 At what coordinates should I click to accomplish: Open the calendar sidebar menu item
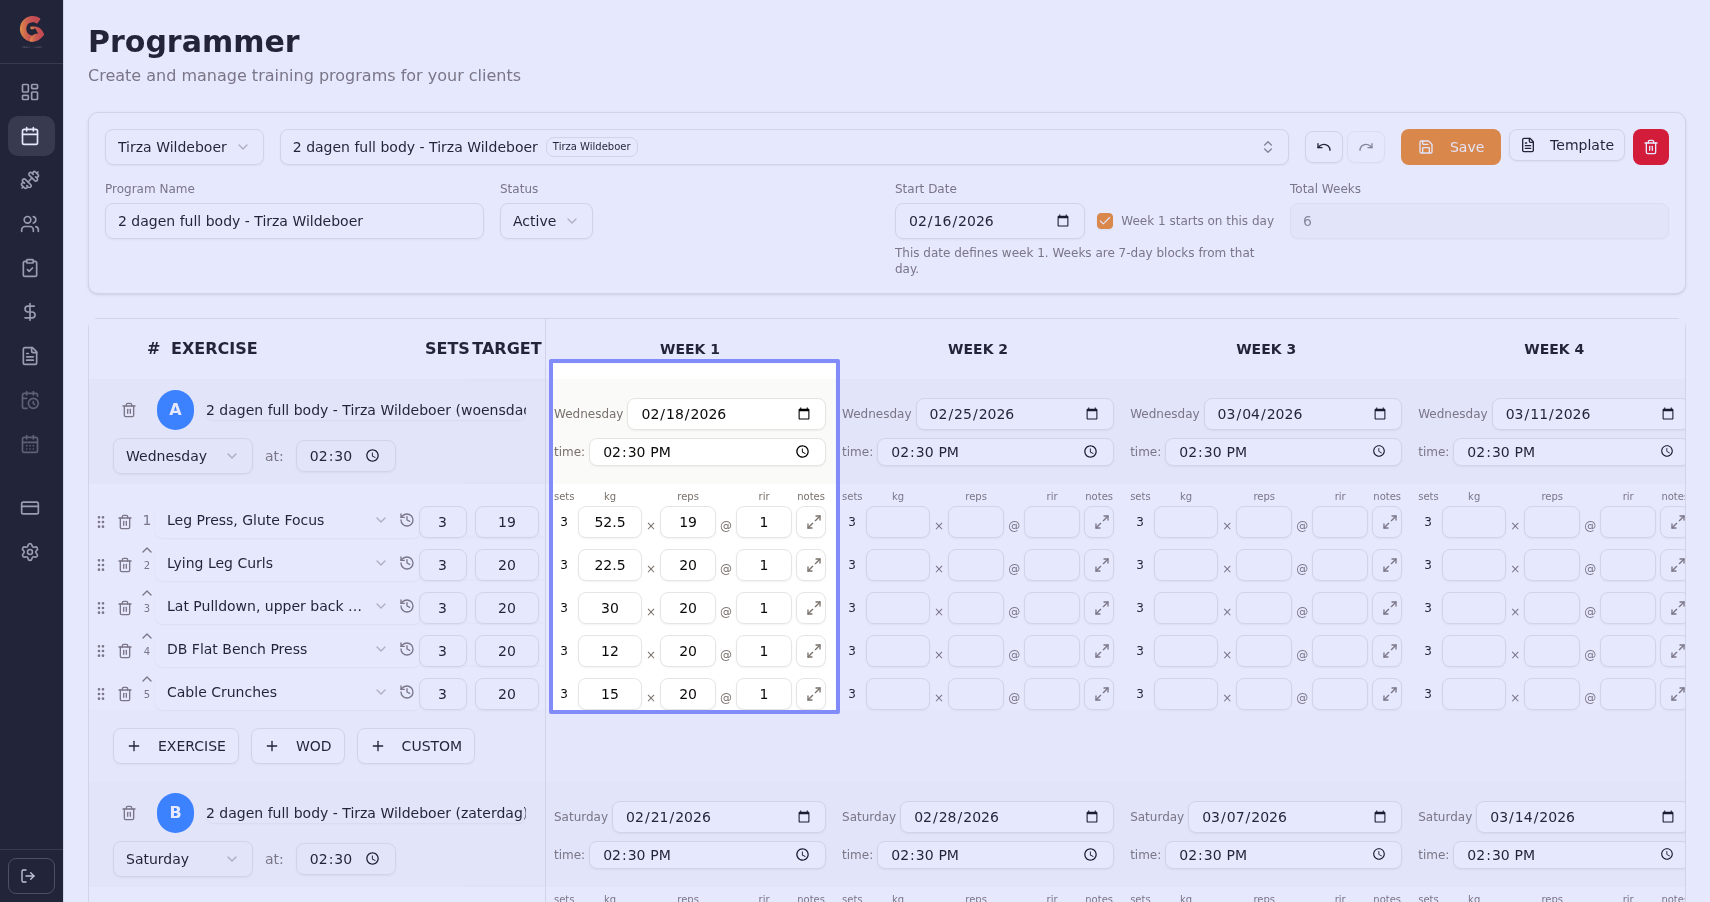[30, 136]
